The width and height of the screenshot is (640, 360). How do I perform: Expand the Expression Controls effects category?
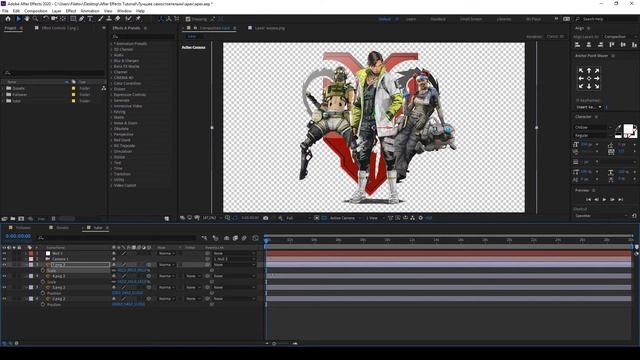tap(111, 95)
